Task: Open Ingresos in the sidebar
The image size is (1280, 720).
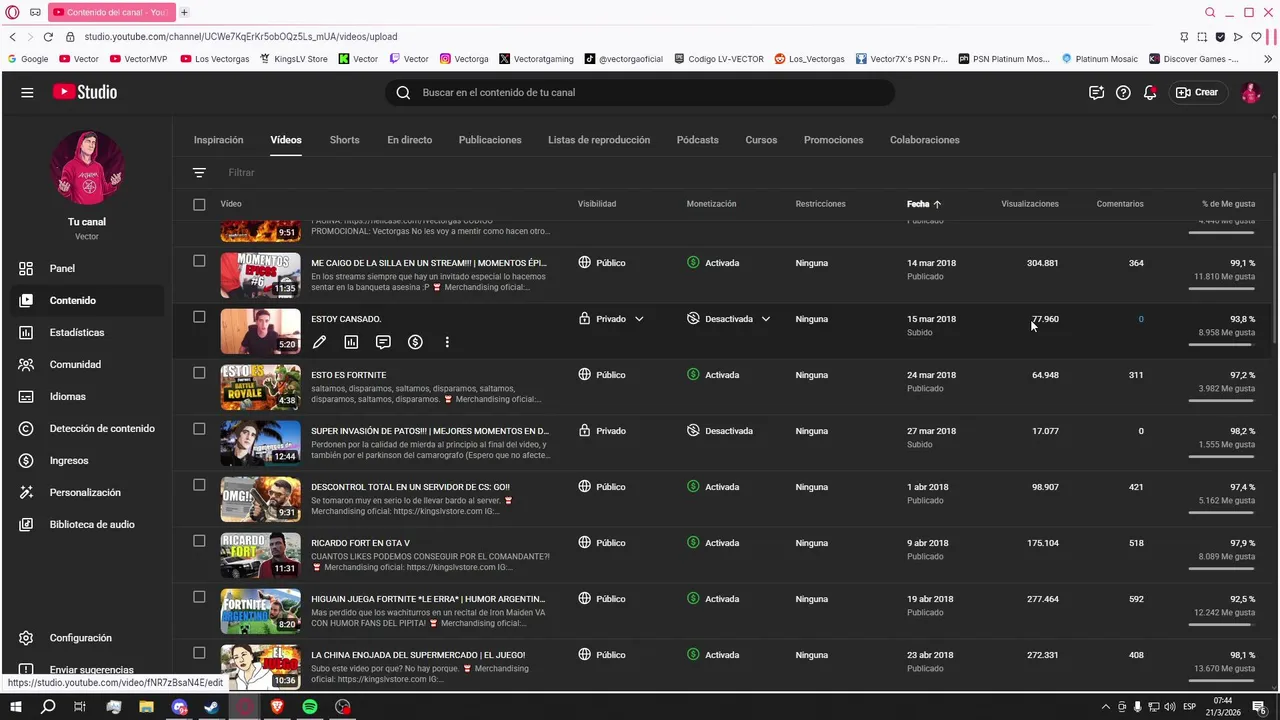Action: tap(86, 460)
